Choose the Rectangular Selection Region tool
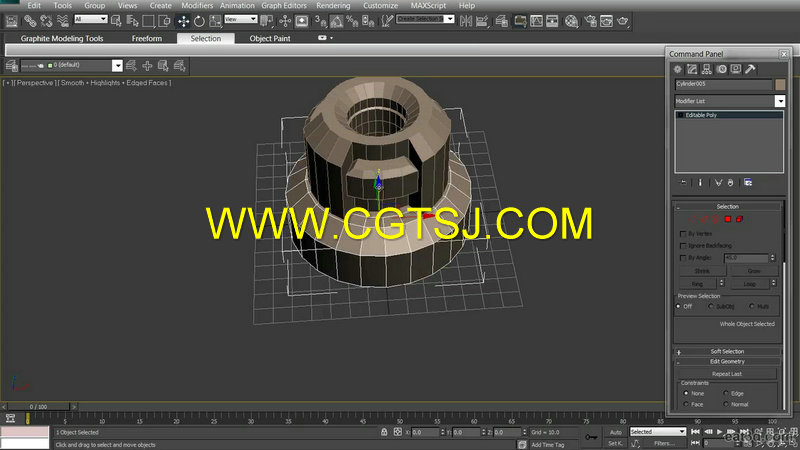 tap(148, 21)
